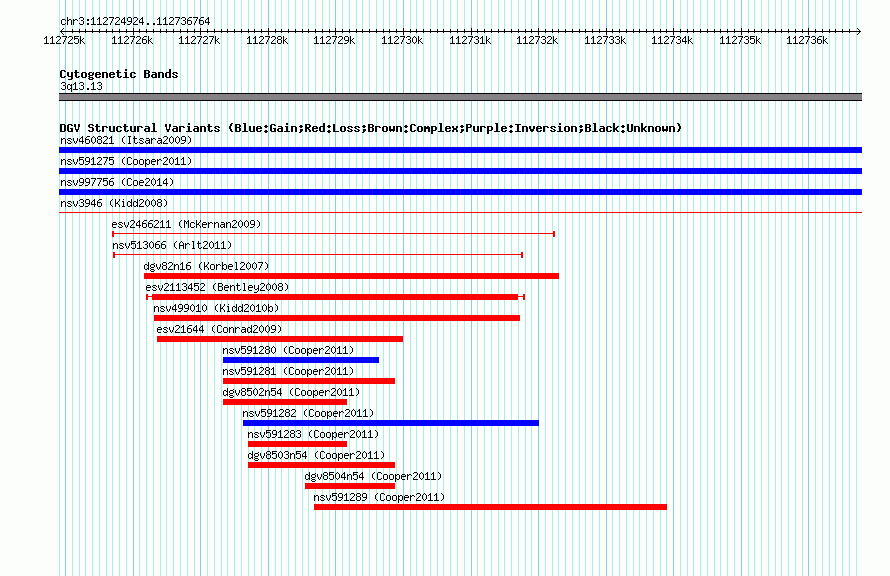Click nsv591289 (Cooper2011) label
Screen dimensions: 890x576
379,497
